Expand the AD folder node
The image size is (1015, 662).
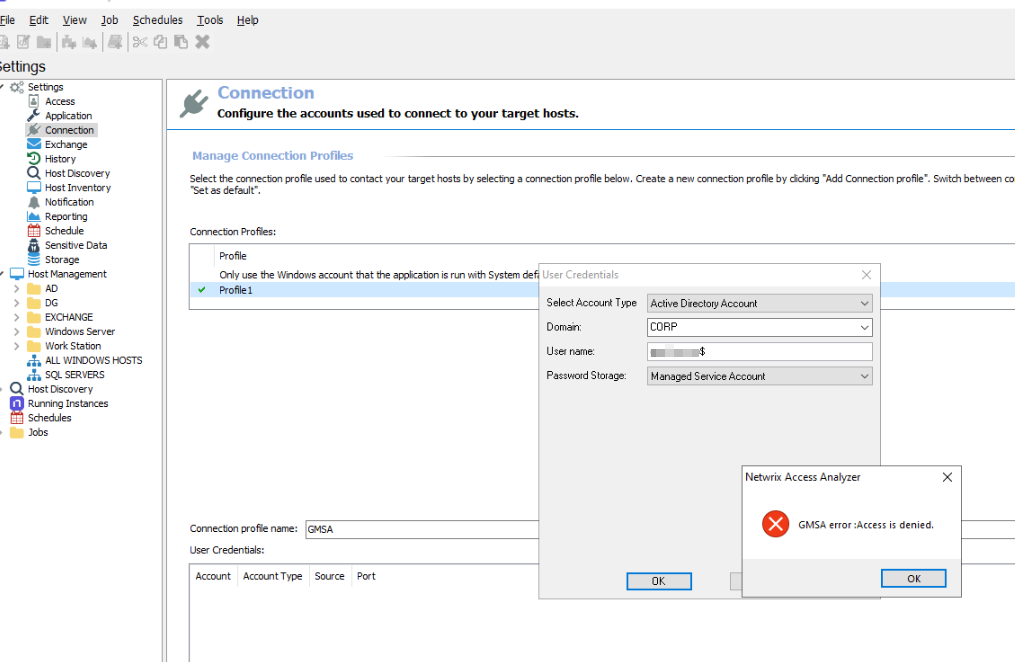pyautogui.click(x=17, y=289)
